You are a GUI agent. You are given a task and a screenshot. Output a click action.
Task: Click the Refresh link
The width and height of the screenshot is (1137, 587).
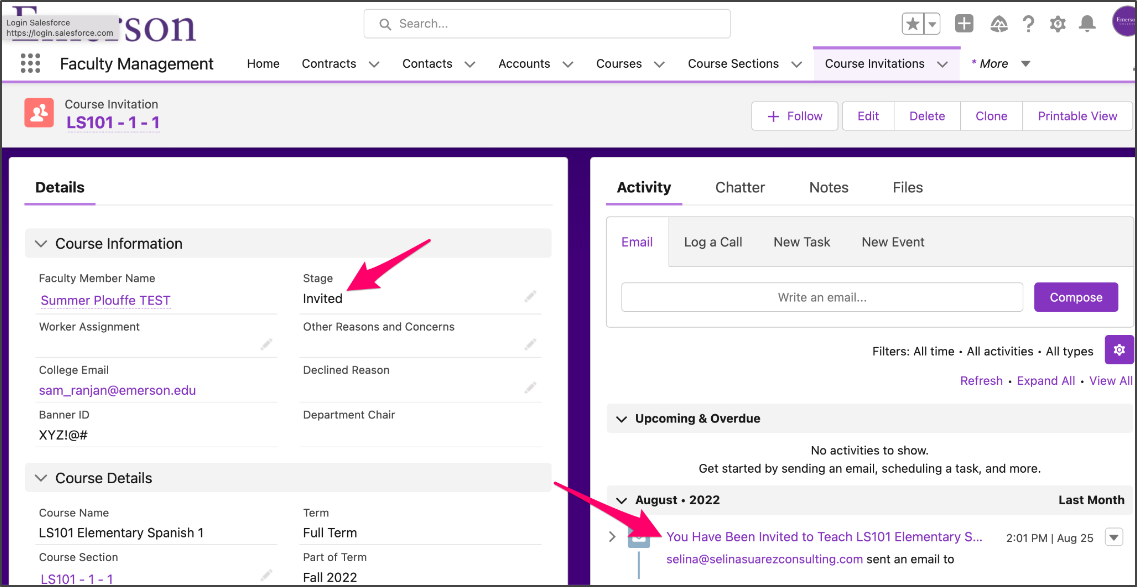[981, 380]
